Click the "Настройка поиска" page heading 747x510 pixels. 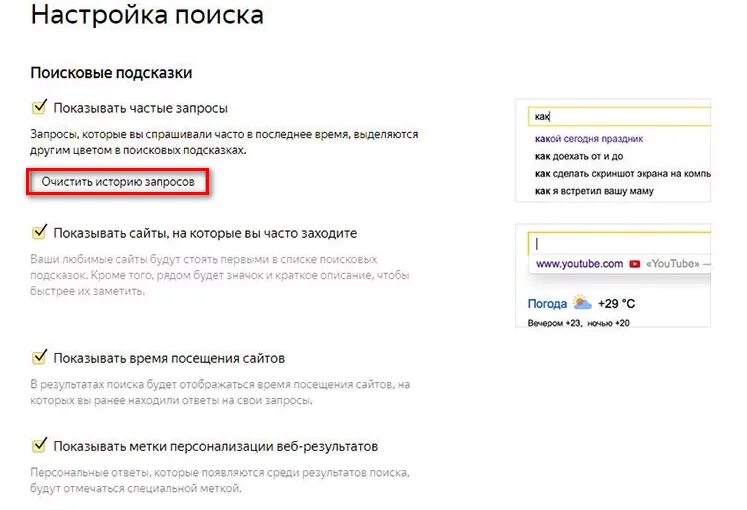pos(147,16)
